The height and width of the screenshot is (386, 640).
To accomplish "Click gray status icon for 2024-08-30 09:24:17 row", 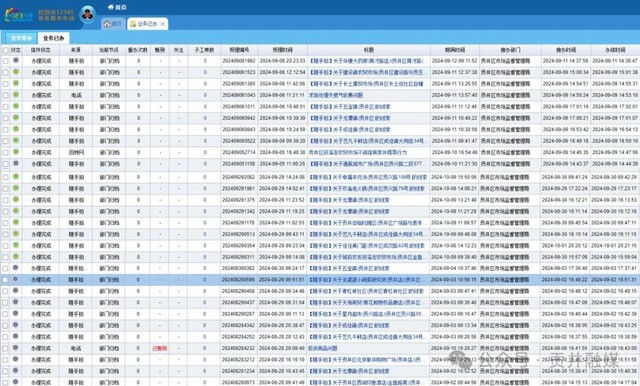I will click(x=16, y=268).
